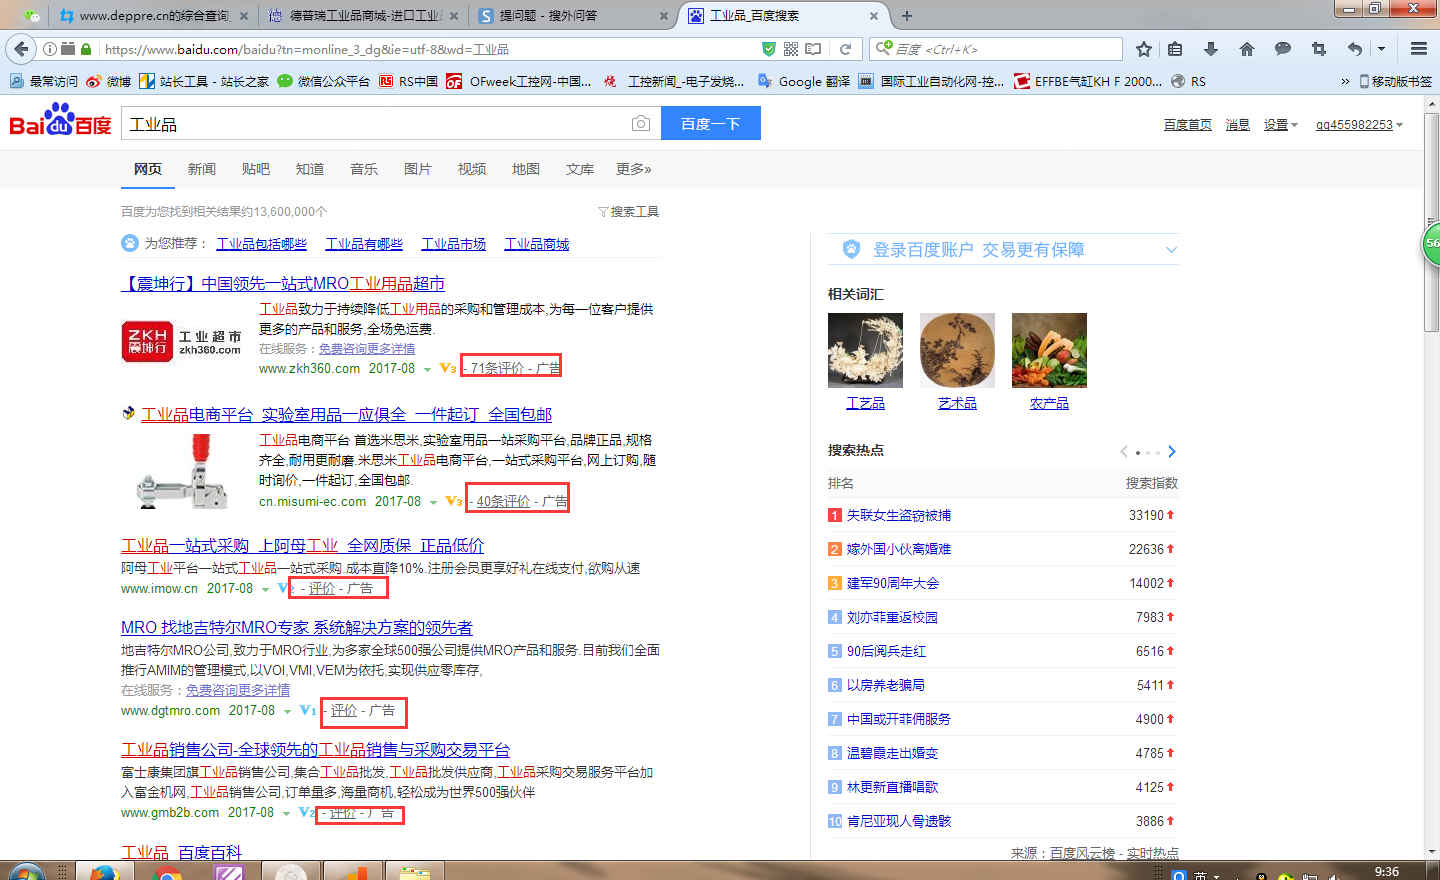The width and height of the screenshot is (1440, 880).
Task: Open the 消息 link
Action: [x=1238, y=125]
